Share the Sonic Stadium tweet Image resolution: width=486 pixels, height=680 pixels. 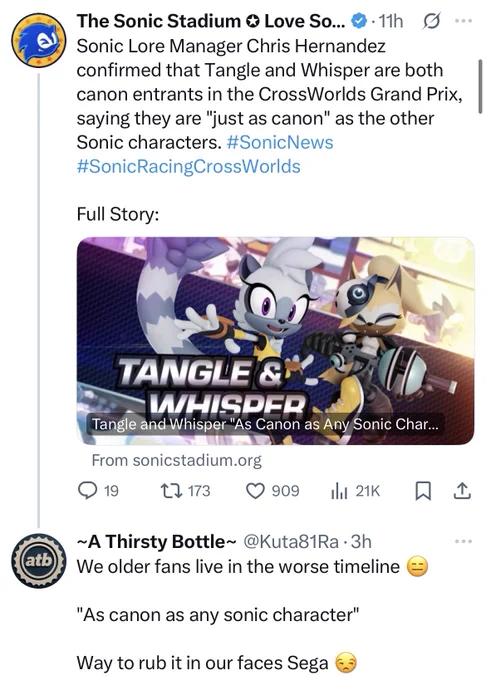462,490
